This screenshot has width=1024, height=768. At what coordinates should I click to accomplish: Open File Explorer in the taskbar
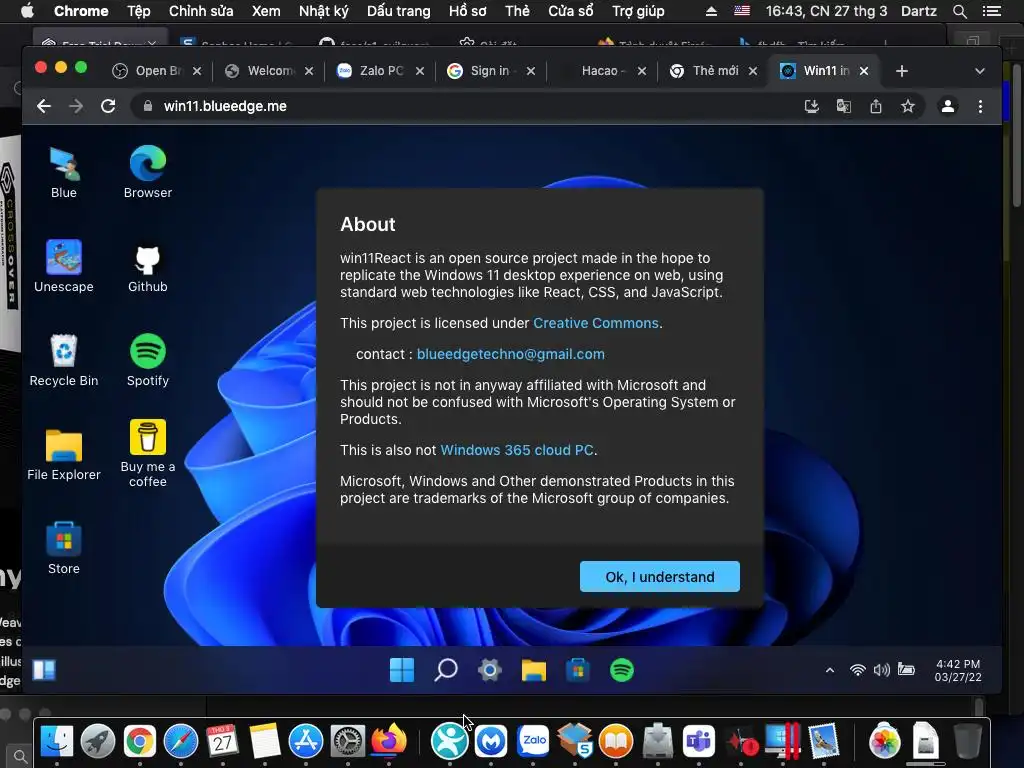(534, 670)
